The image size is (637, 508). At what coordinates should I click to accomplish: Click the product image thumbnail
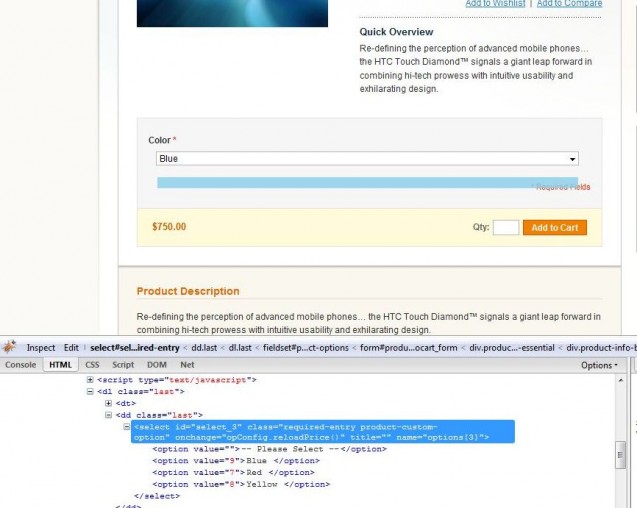click(x=232, y=13)
